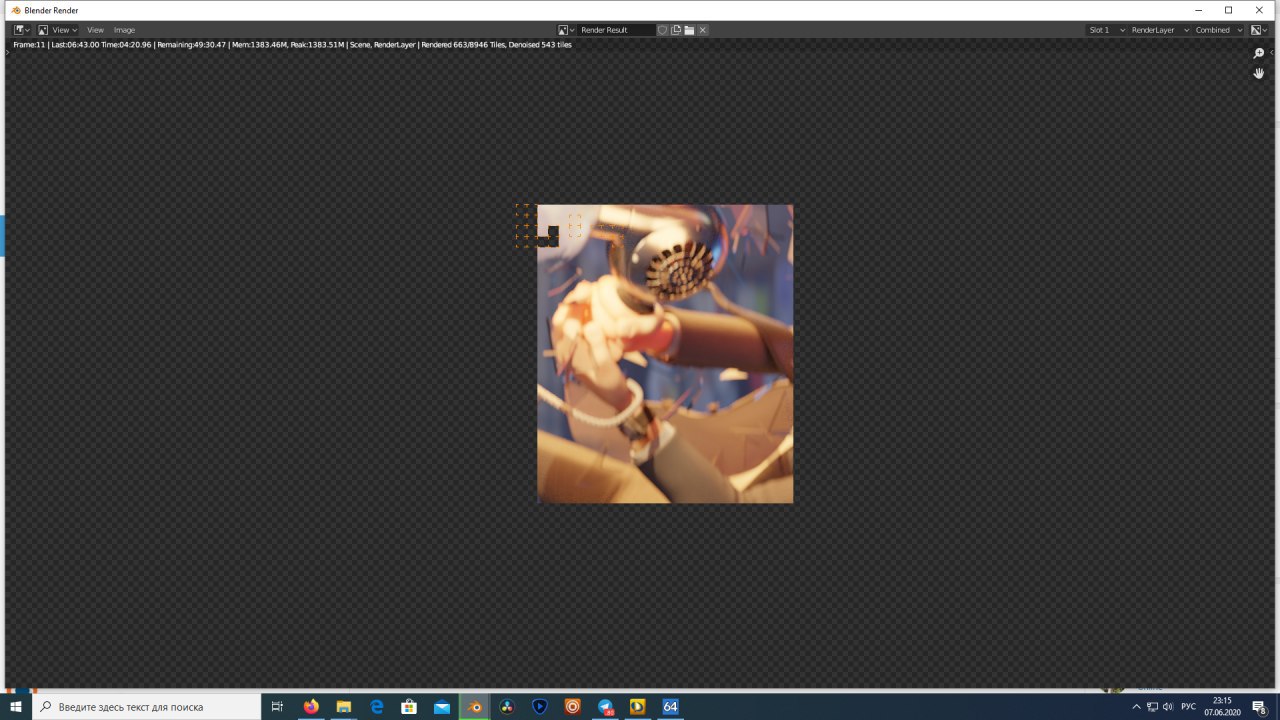1280x720 pixels.
Task: Click the pan hand gizmo
Action: 1259,73
